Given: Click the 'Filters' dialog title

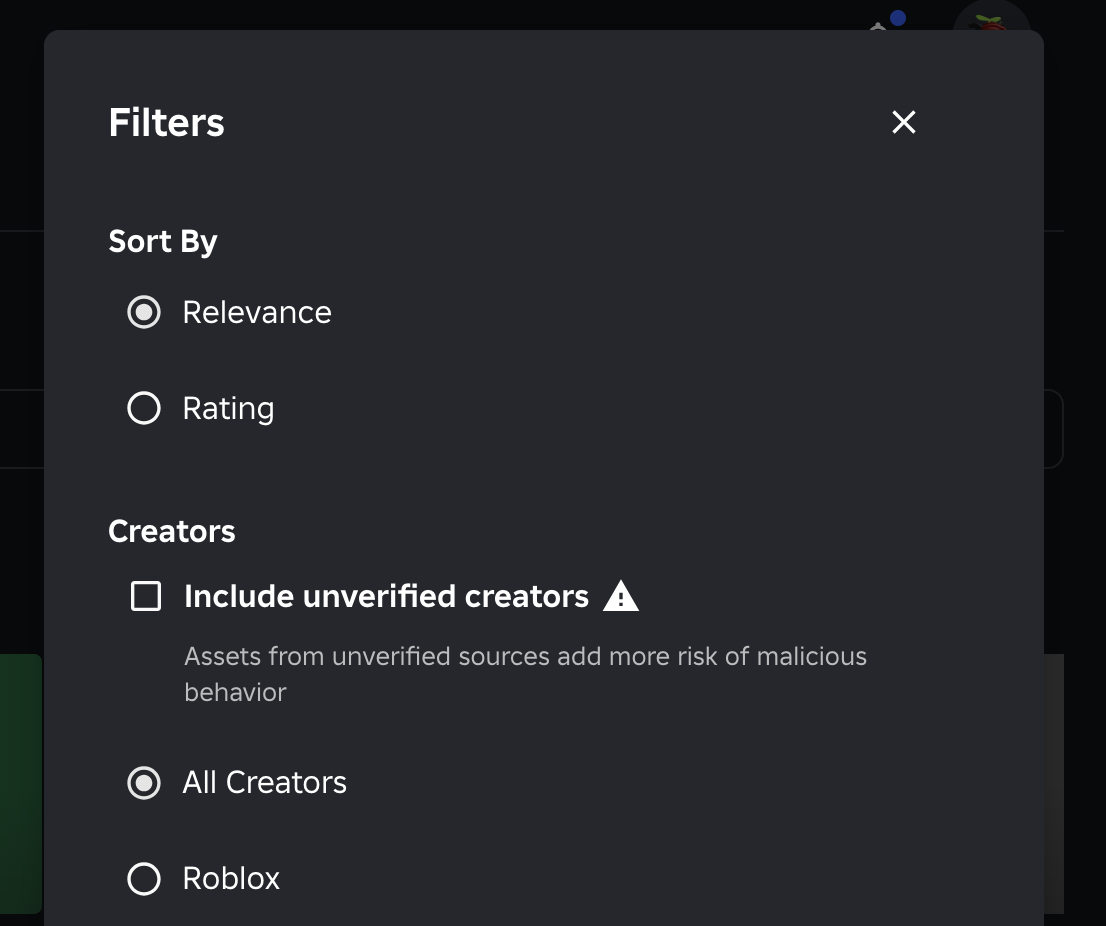Looking at the screenshot, I should [x=166, y=122].
